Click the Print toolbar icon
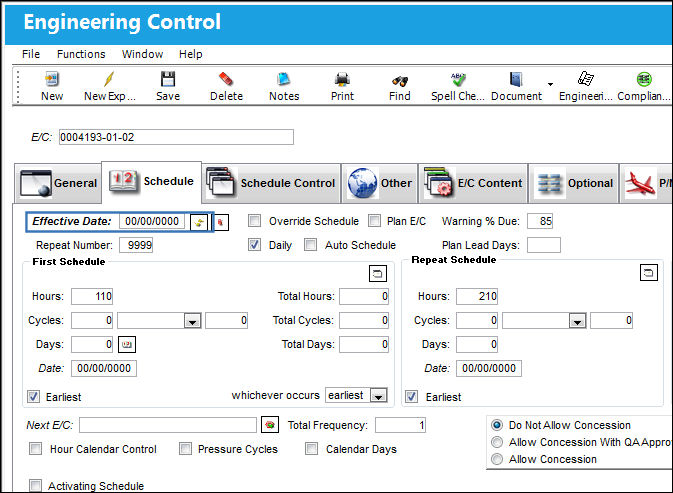Screen dimensions: 673x493 [x=342, y=79]
